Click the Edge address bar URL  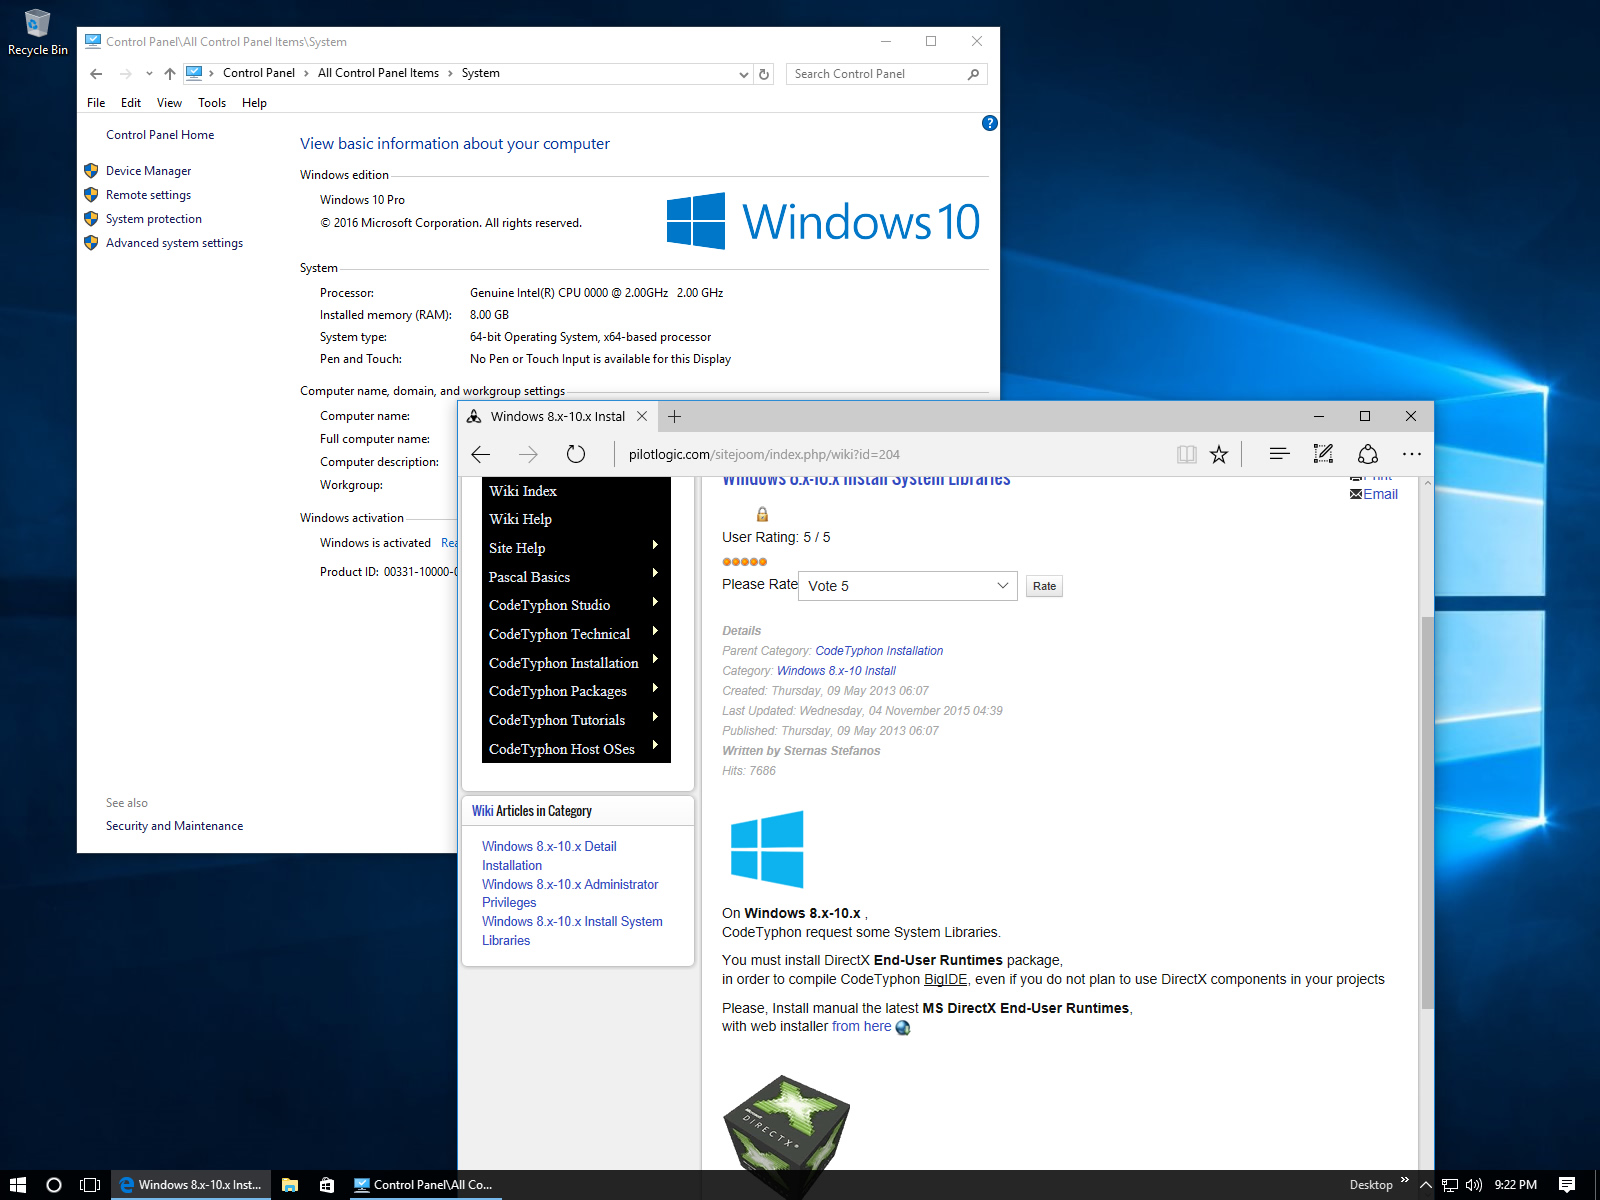pyautogui.click(x=764, y=454)
